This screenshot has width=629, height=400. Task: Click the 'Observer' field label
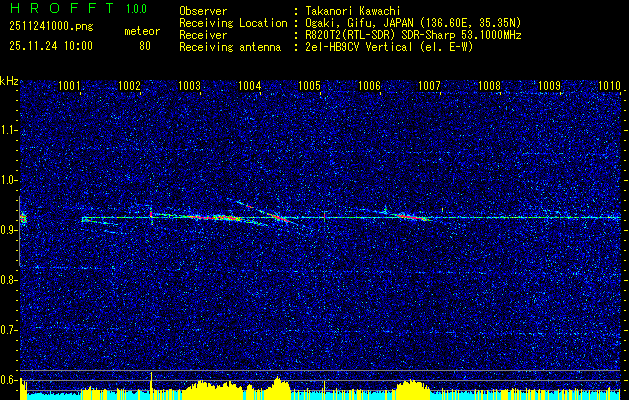pyautogui.click(x=203, y=11)
